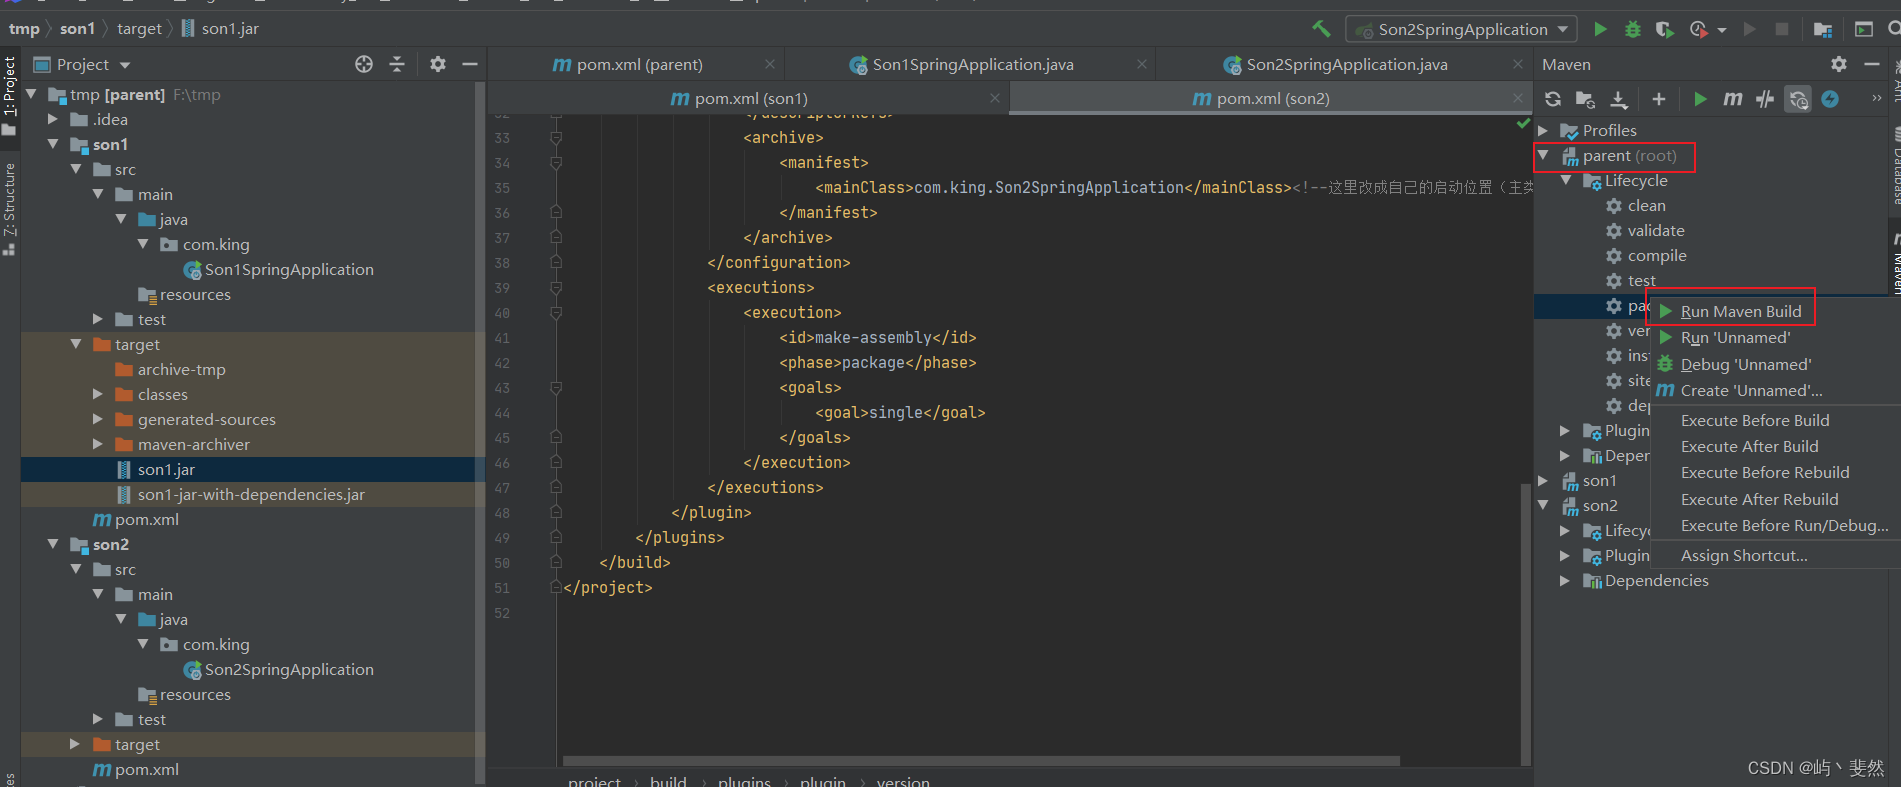
Task: Open the Structure side tool window tab
Action: click(10, 208)
